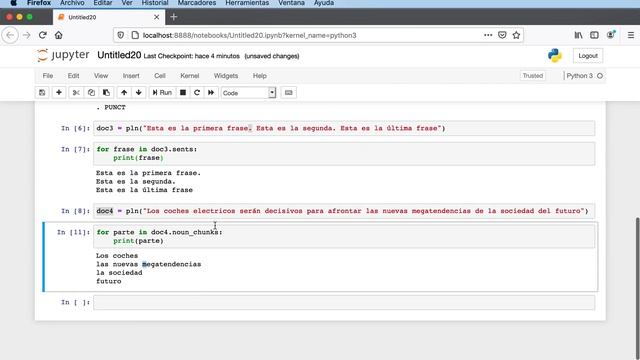Viewport: 640px width, 360px height.
Task: Click the tracking protection shield icon
Action: tap(120, 35)
